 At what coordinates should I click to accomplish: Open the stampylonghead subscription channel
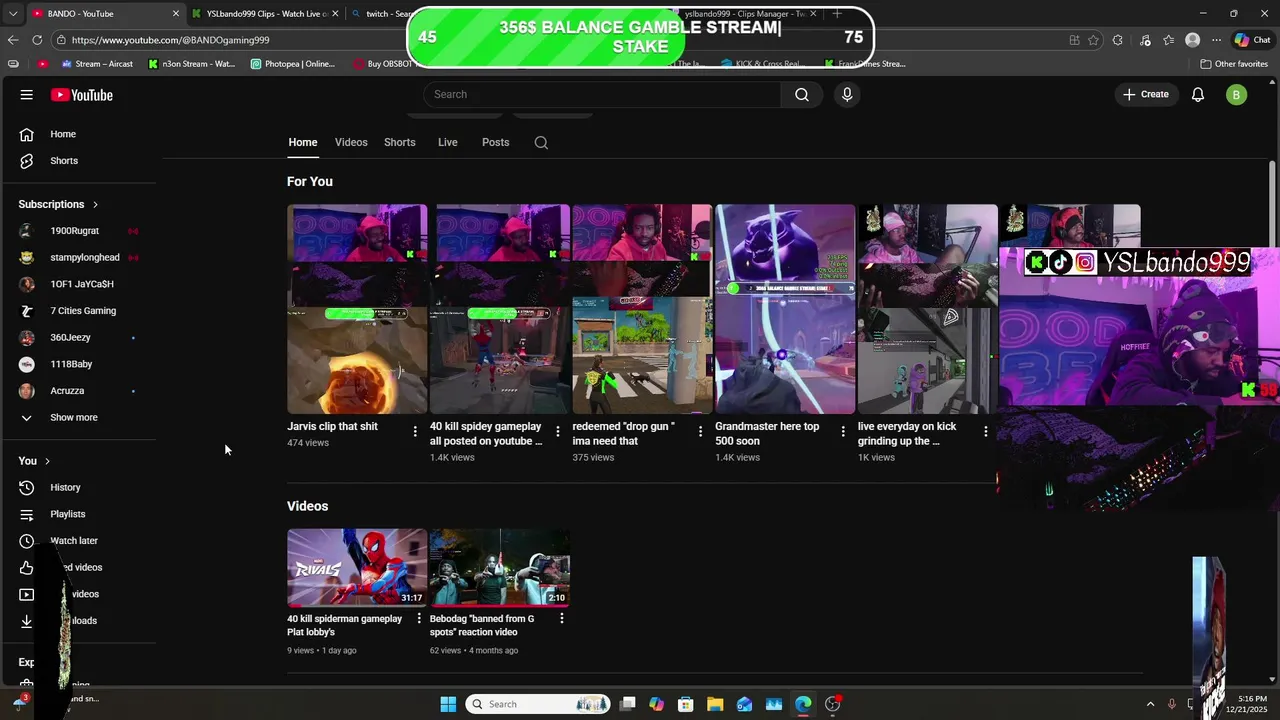tap(80, 258)
